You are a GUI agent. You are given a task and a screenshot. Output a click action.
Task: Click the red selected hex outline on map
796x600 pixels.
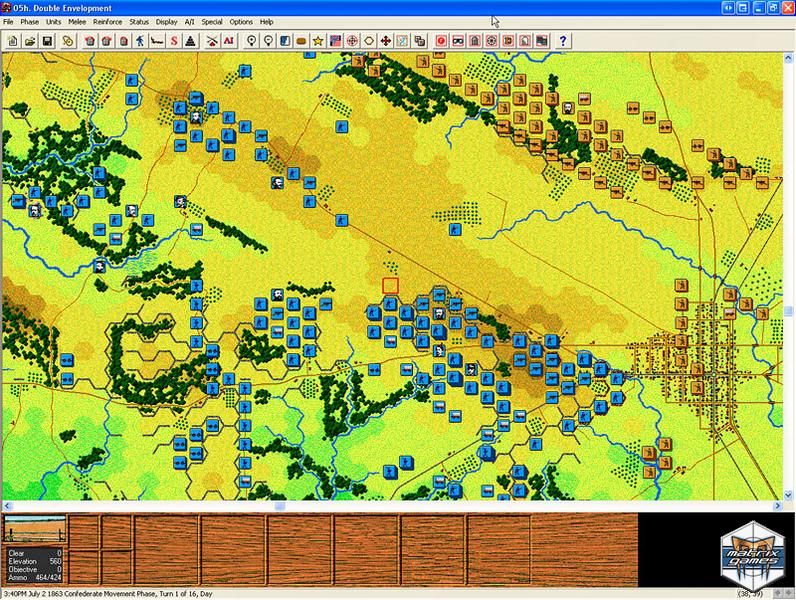[x=390, y=286]
